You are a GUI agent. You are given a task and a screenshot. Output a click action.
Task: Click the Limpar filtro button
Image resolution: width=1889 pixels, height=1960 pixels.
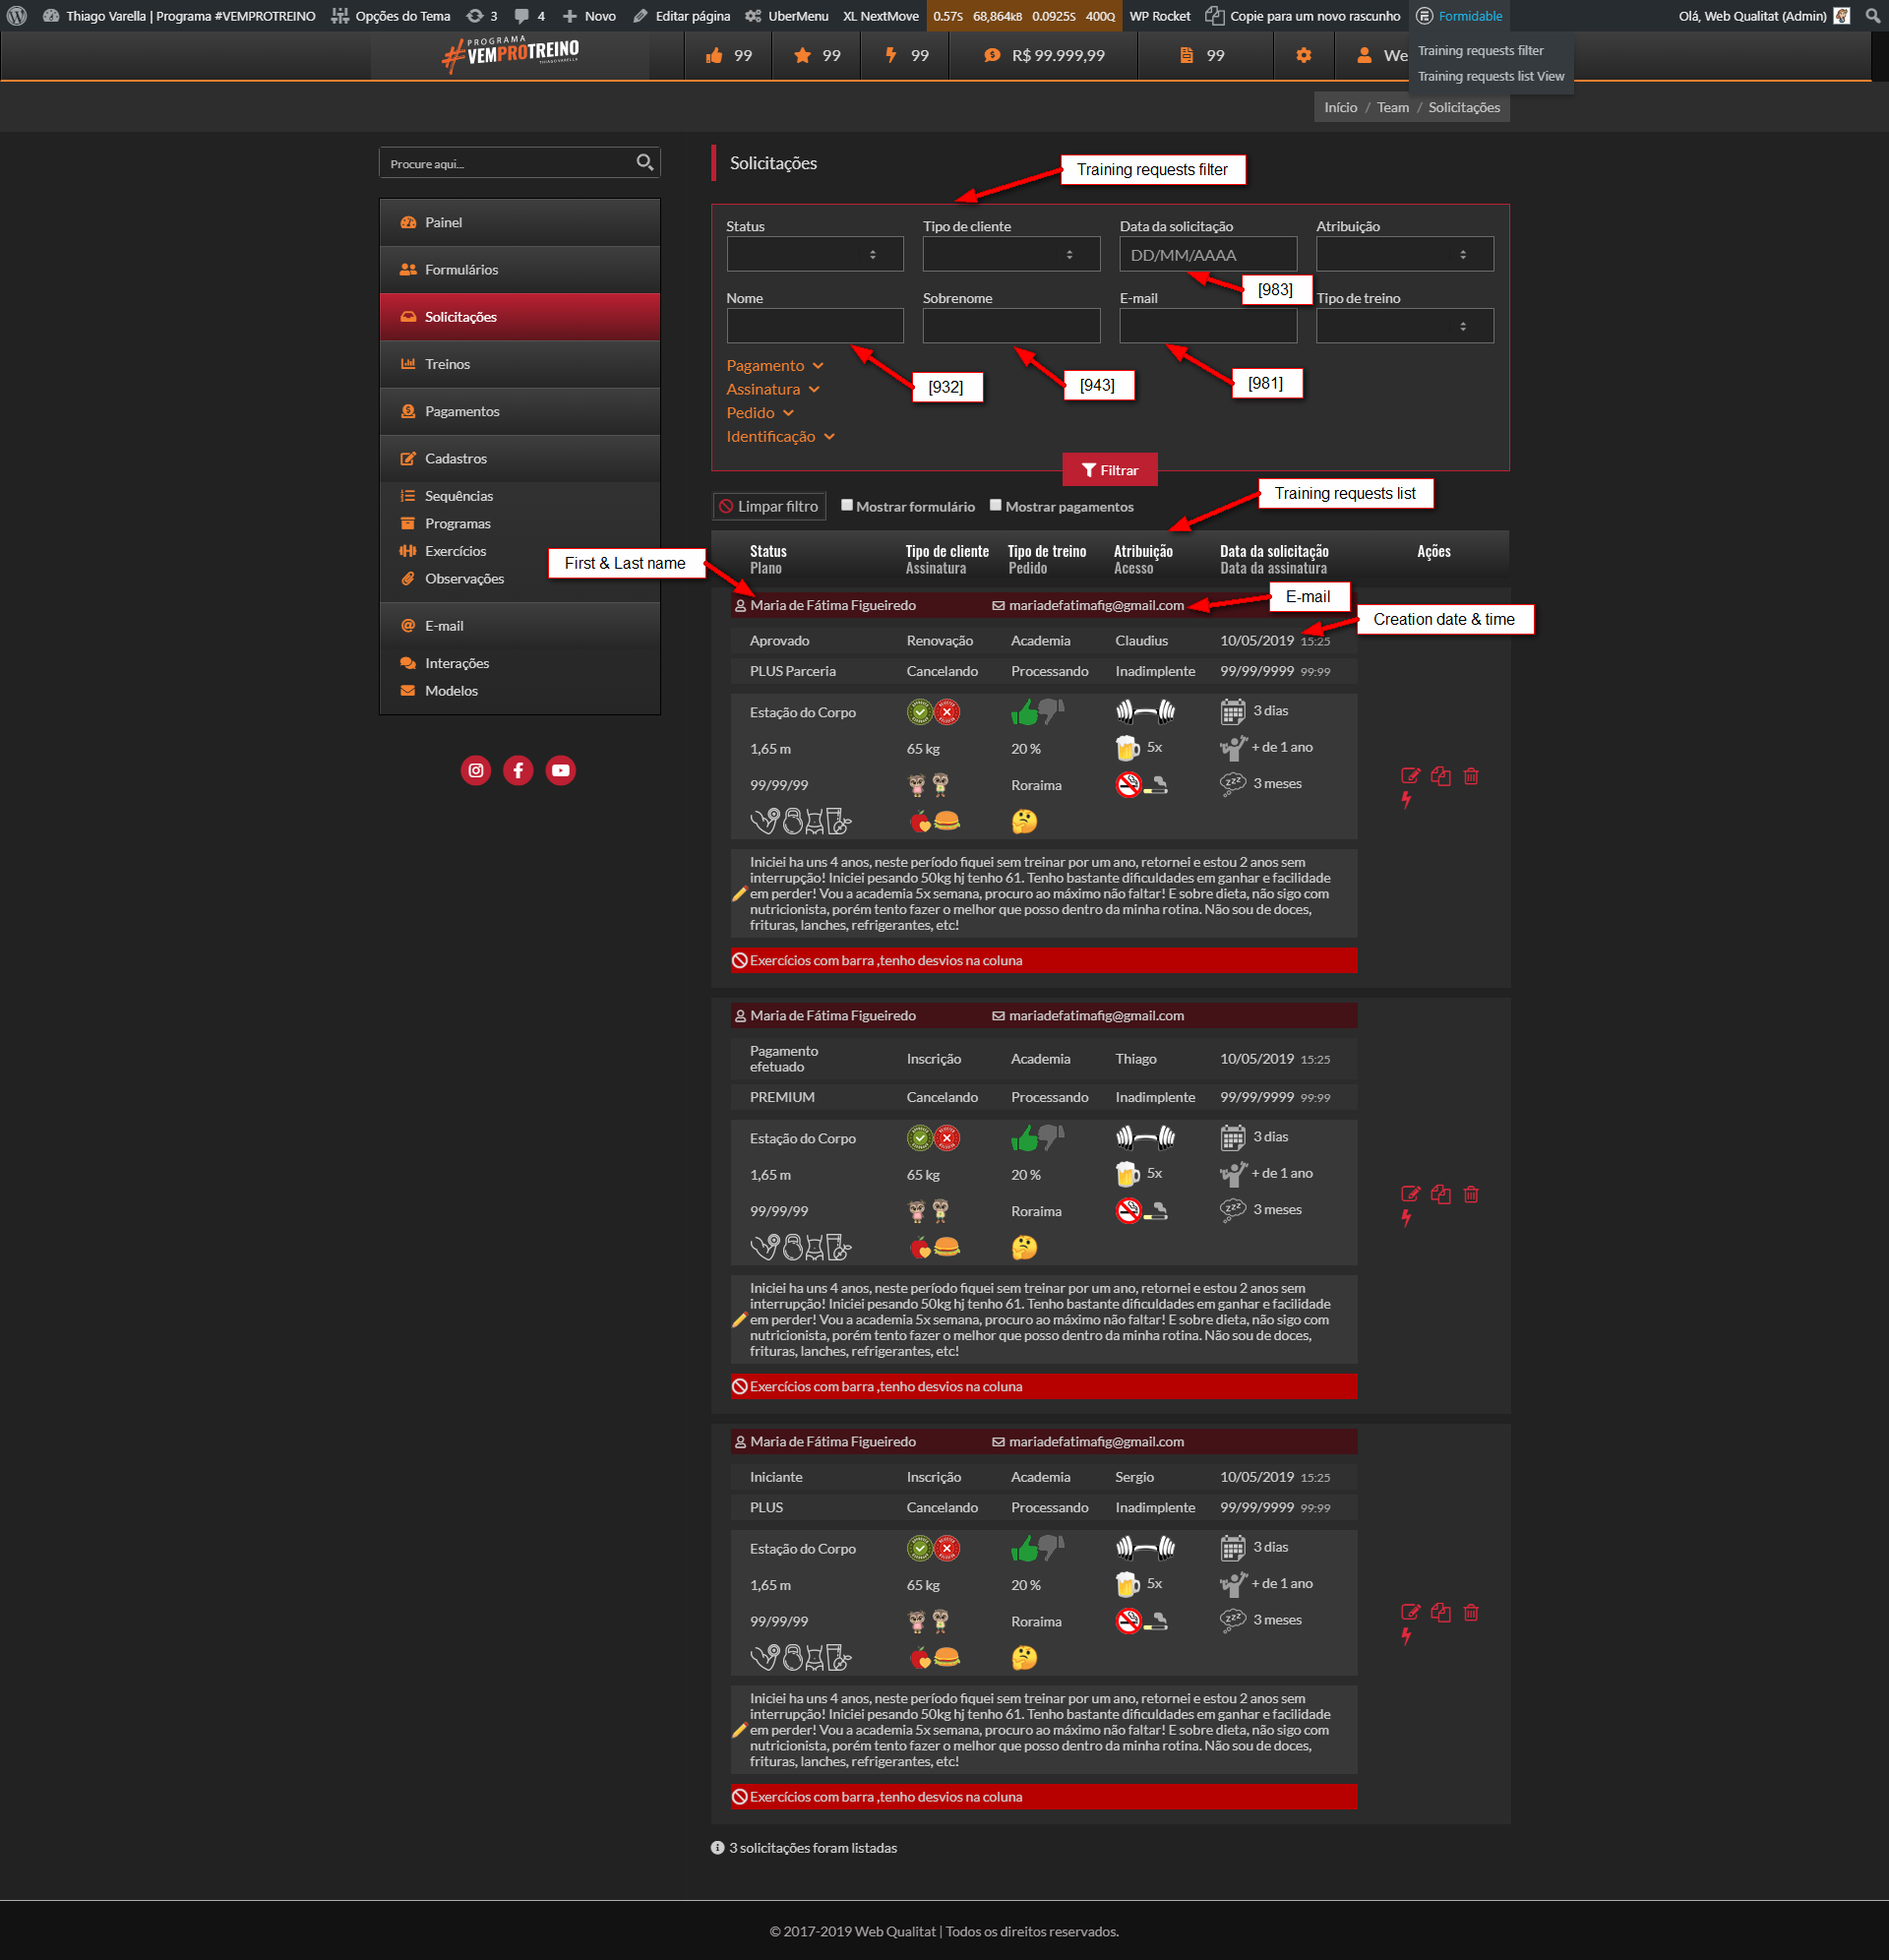coord(768,506)
